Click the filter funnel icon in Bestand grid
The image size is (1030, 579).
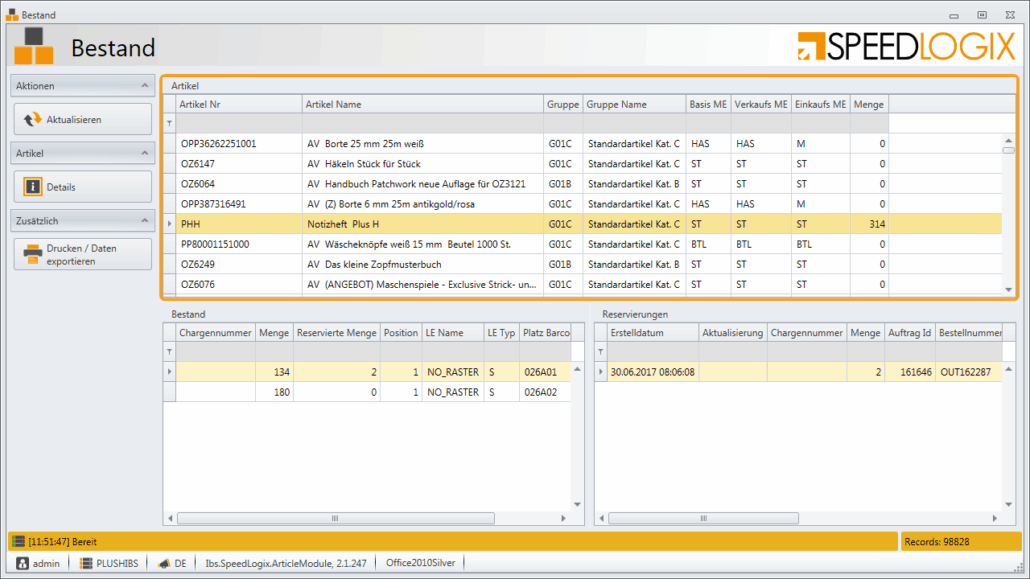(169, 352)
